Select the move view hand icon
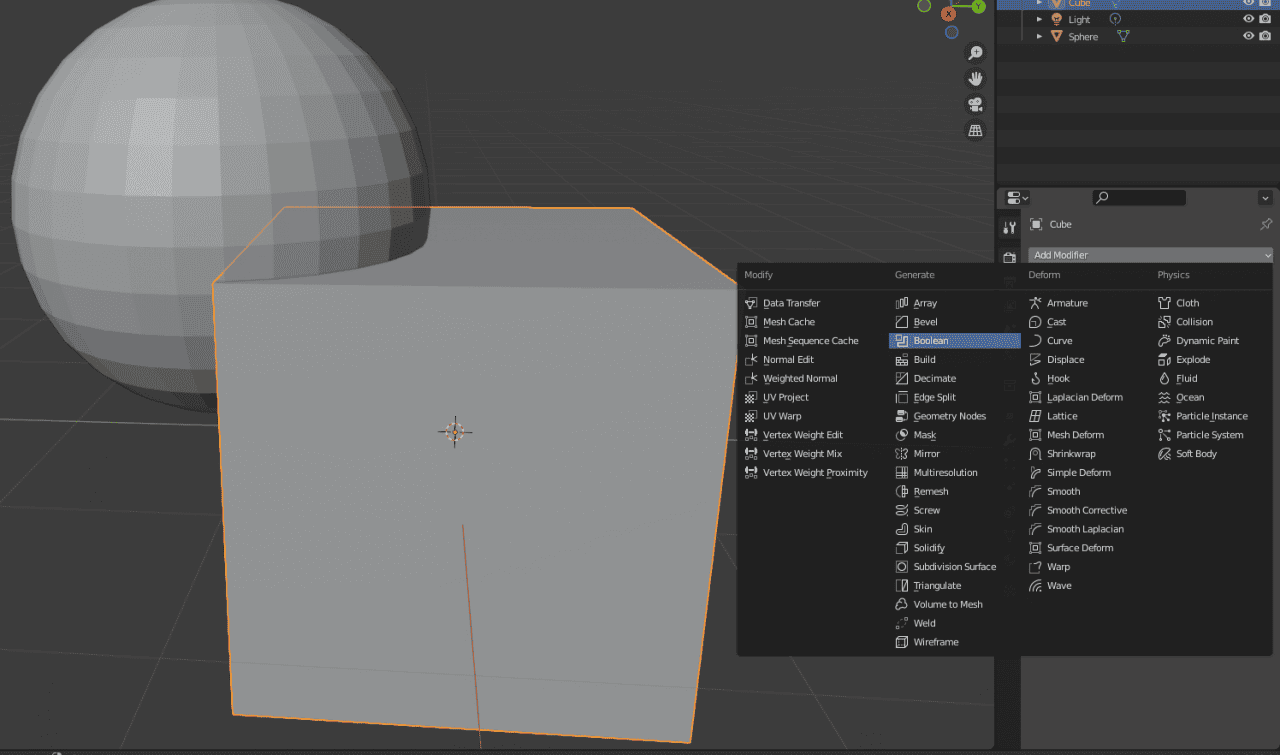 (975, 78)
